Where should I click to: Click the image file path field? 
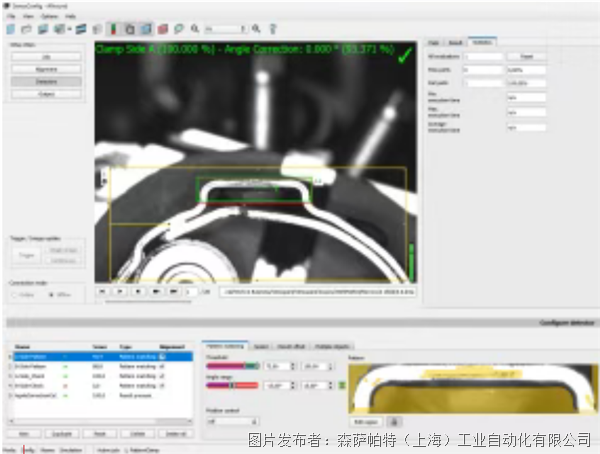pyautogui.click(x=318, y=292)
